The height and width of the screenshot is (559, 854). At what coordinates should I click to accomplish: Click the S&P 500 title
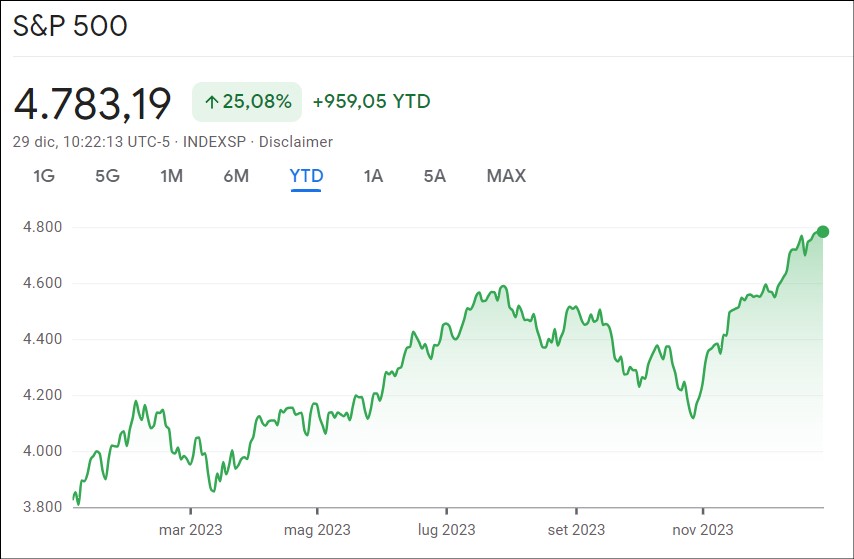click(x=70, y=26)
